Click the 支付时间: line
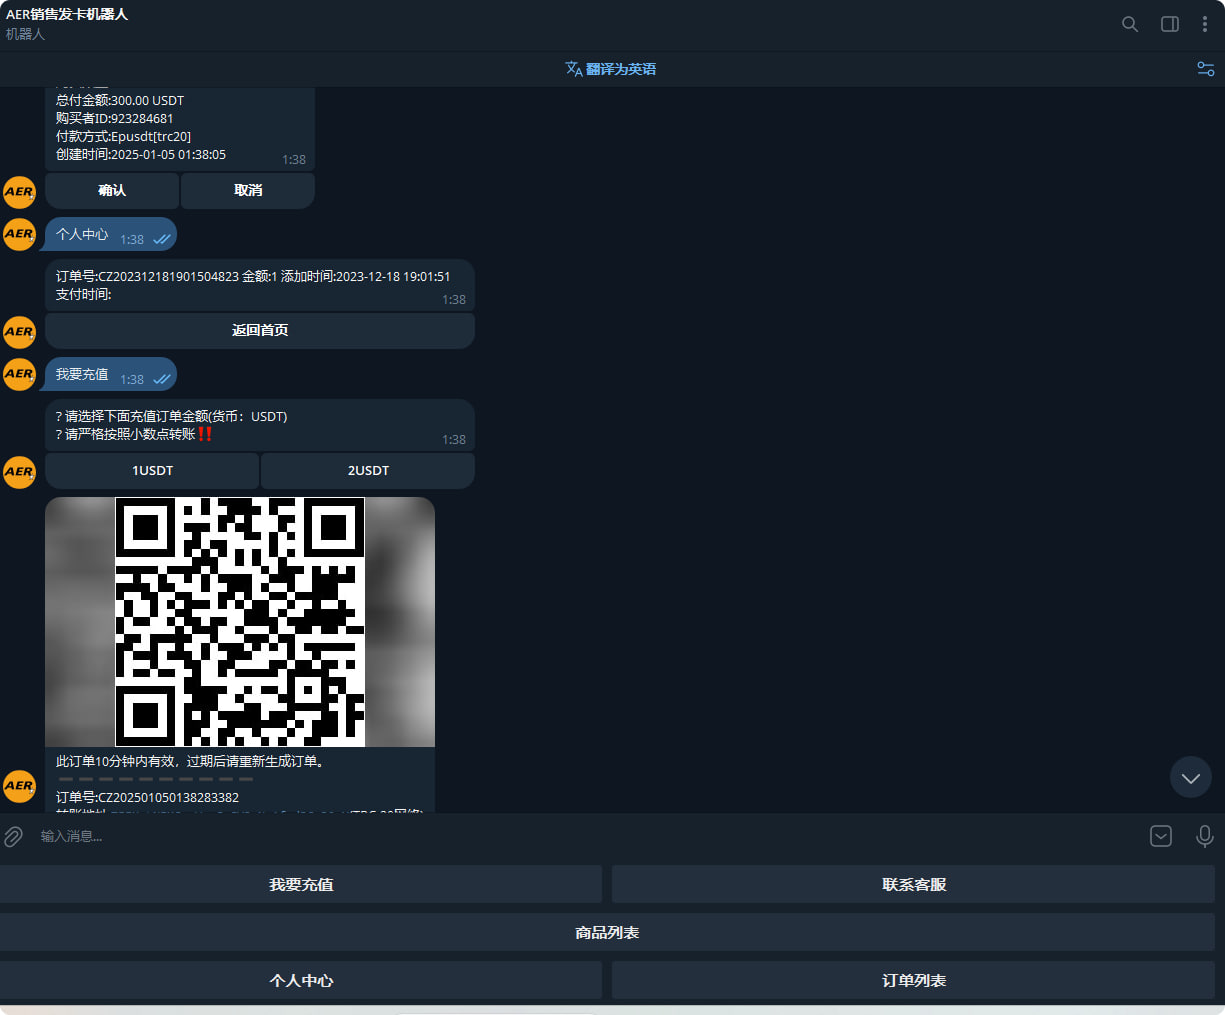This screenshot has height=1015, width=1225. (x=84, y=294)
